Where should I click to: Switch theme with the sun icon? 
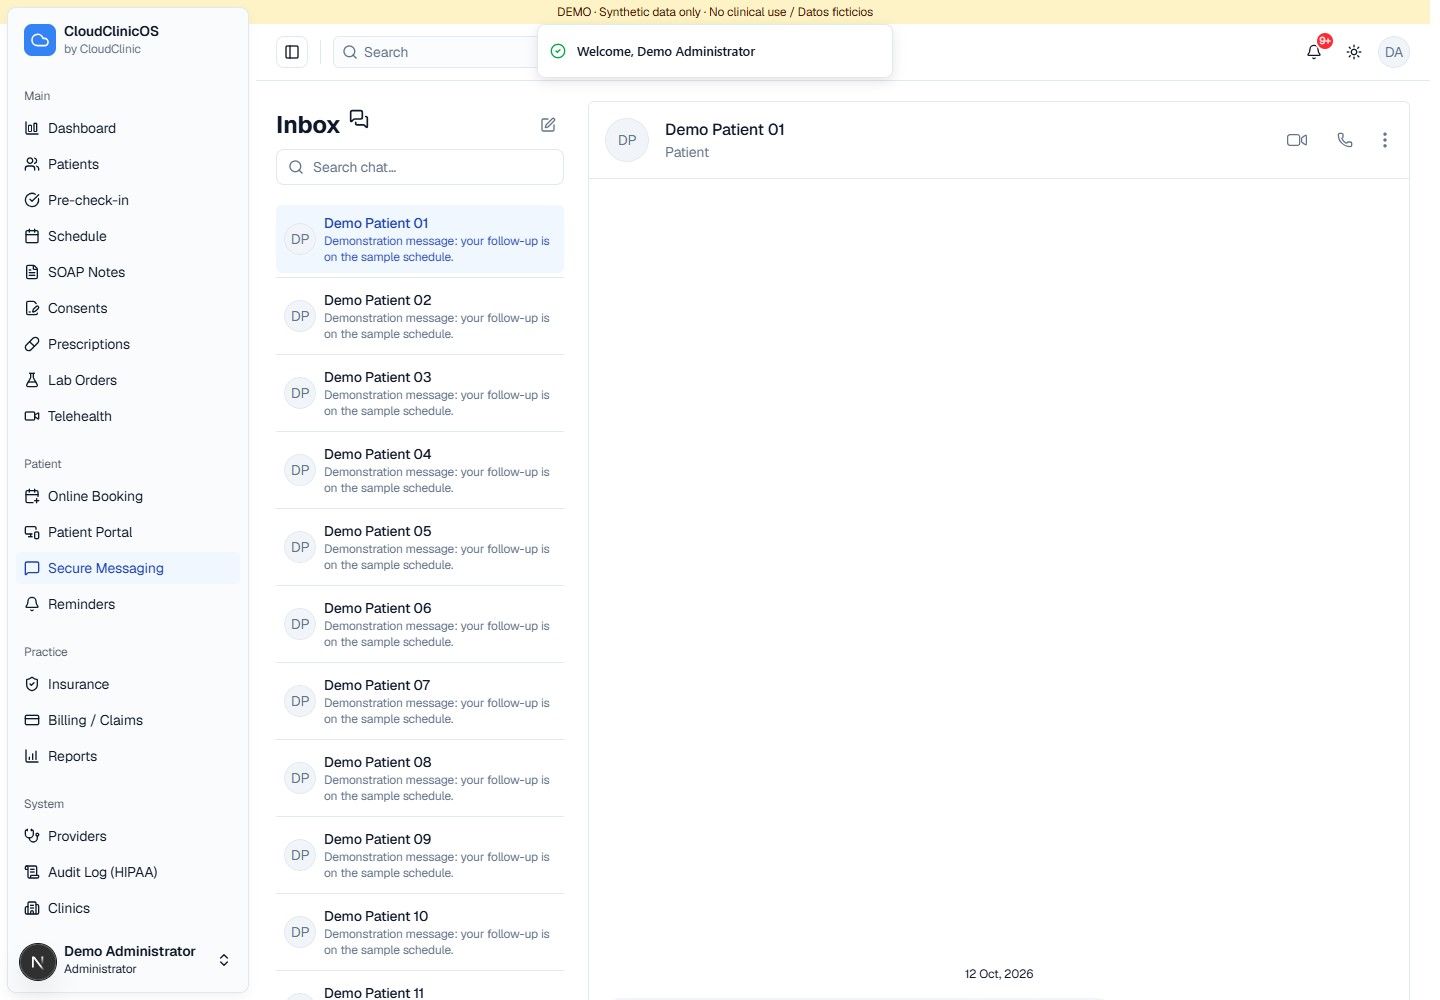pos(1354,52)
